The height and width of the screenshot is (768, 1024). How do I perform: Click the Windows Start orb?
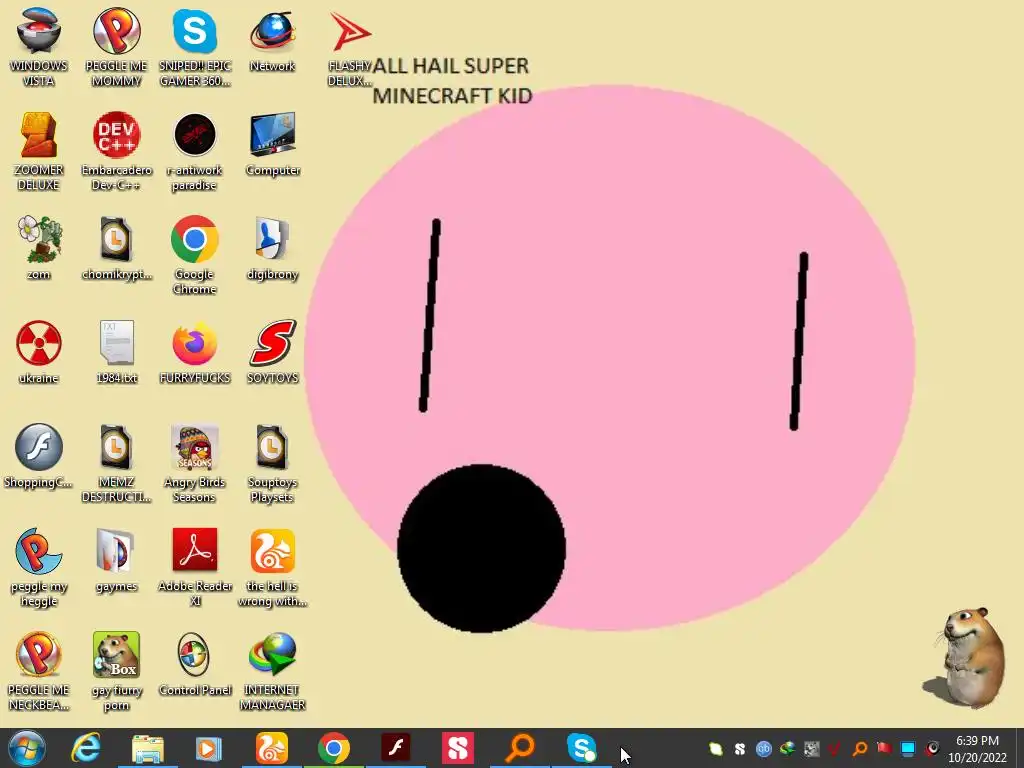coord(27,748)
